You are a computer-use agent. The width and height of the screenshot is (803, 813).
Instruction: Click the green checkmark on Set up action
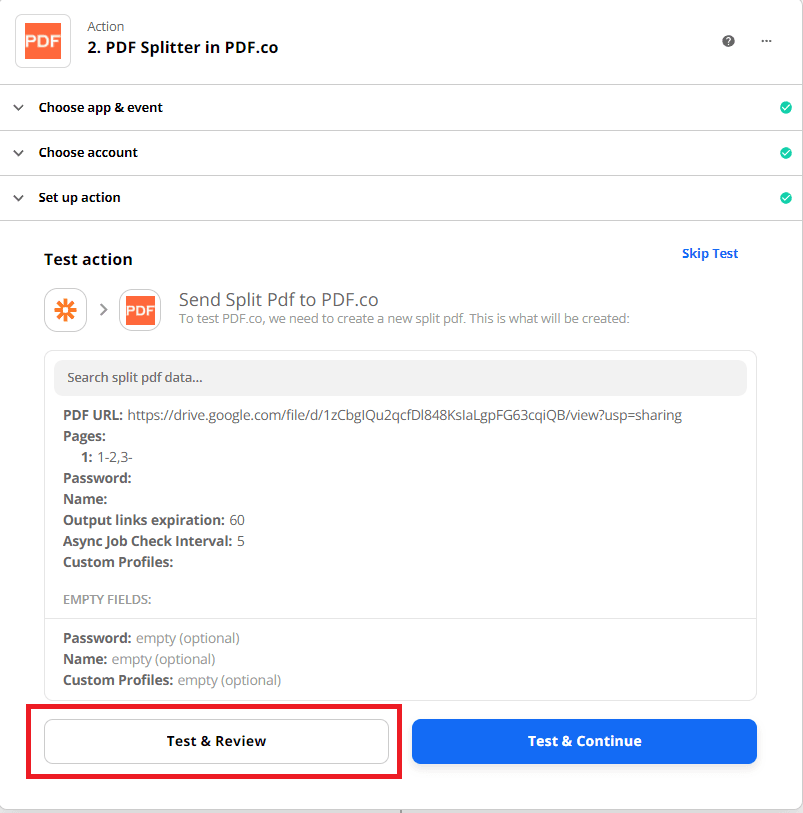(786, 197)
